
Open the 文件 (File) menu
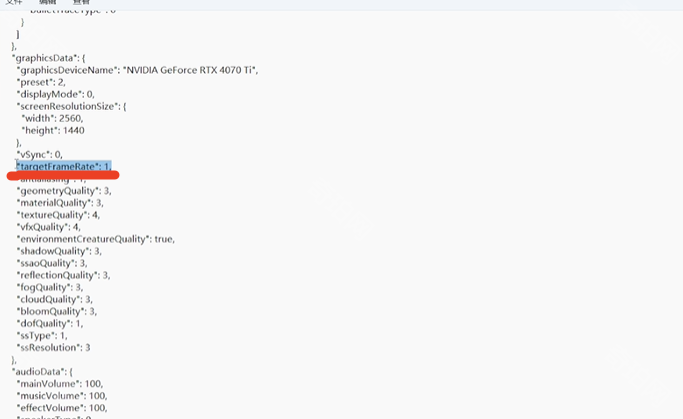(13, 3)
